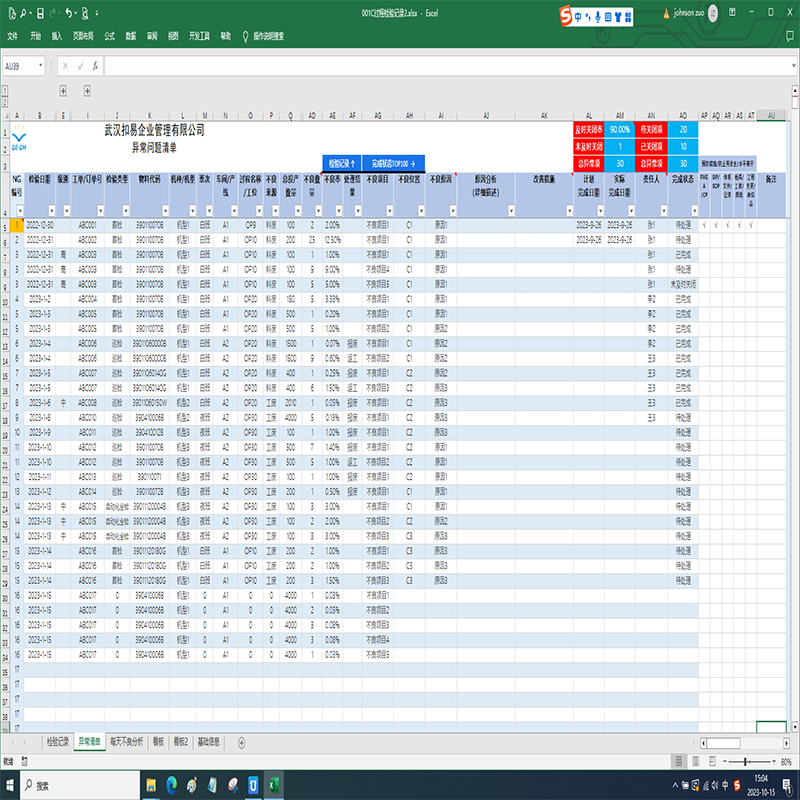Image resolution: width=800 pixels, height=800 pixels.
Task: Click the greyed redo arrow icon
Action: click(53, 13)
